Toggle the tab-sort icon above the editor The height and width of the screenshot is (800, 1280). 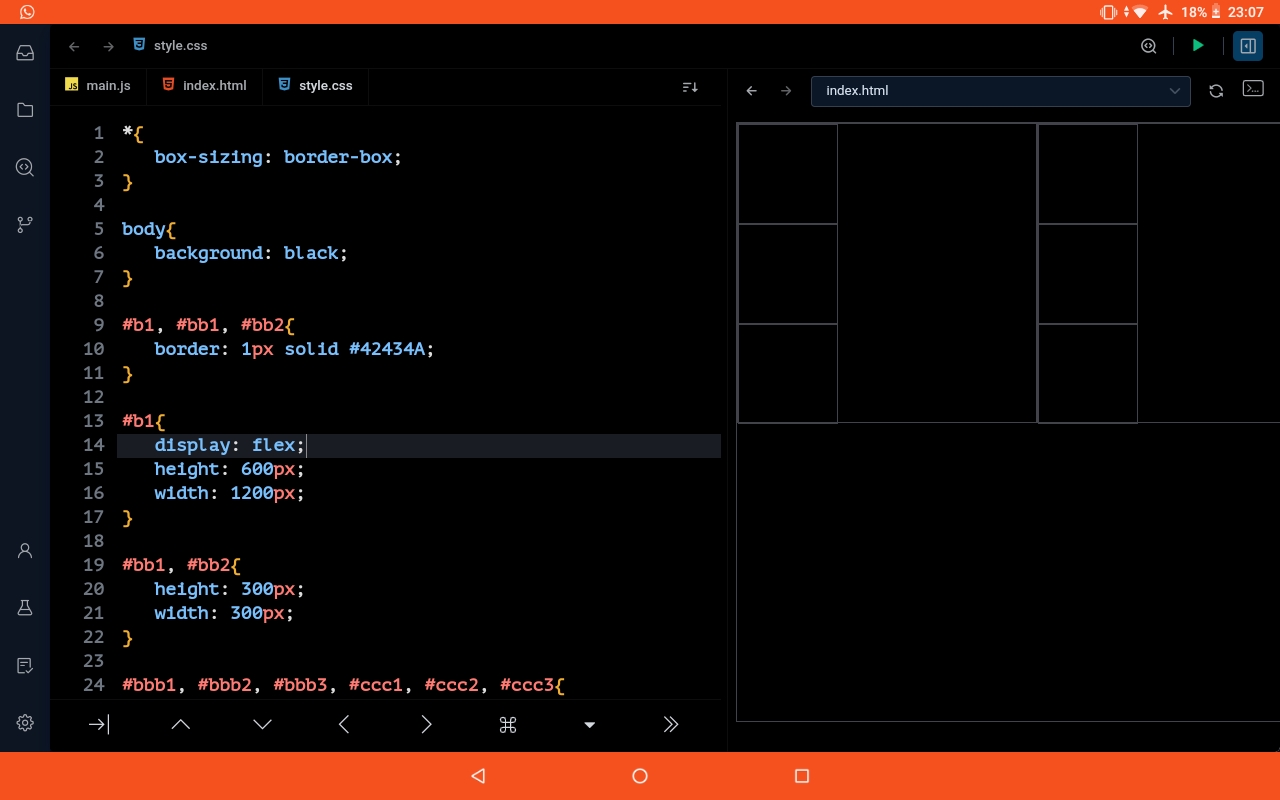click(689, 87)
